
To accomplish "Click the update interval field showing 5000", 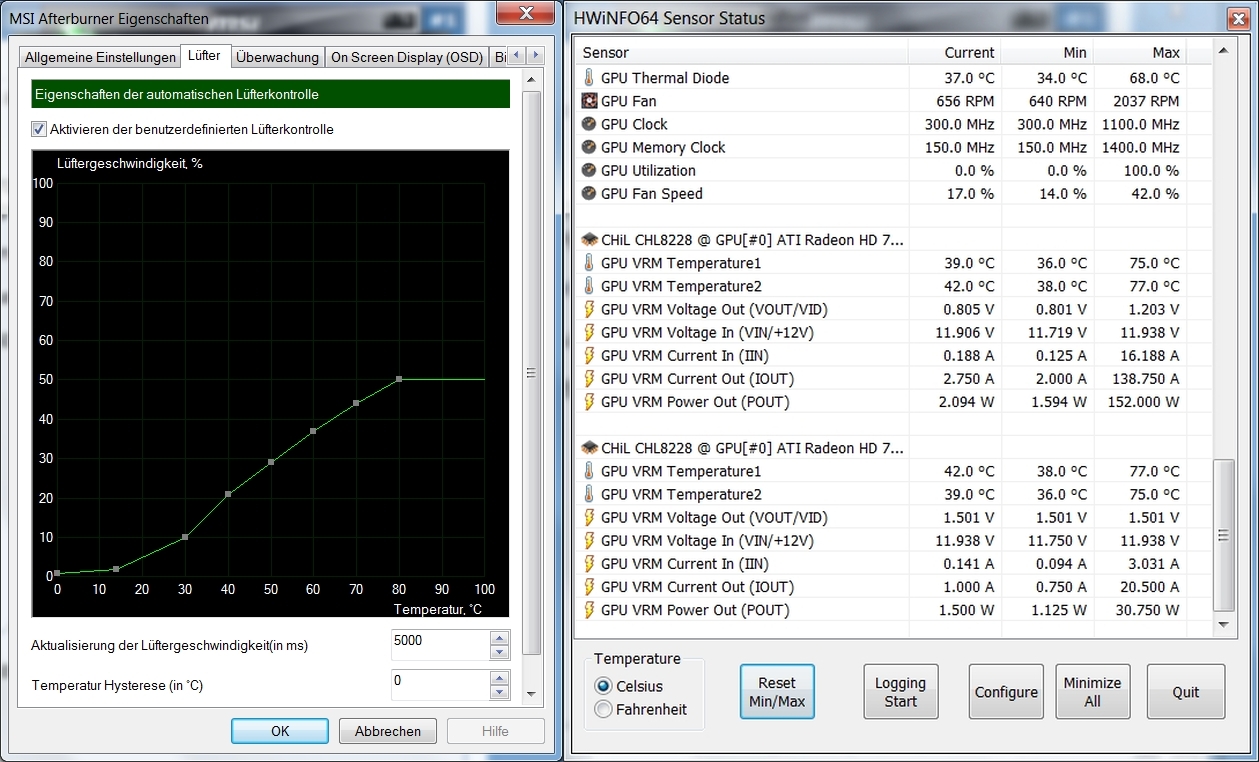I will tap(441, 644).
